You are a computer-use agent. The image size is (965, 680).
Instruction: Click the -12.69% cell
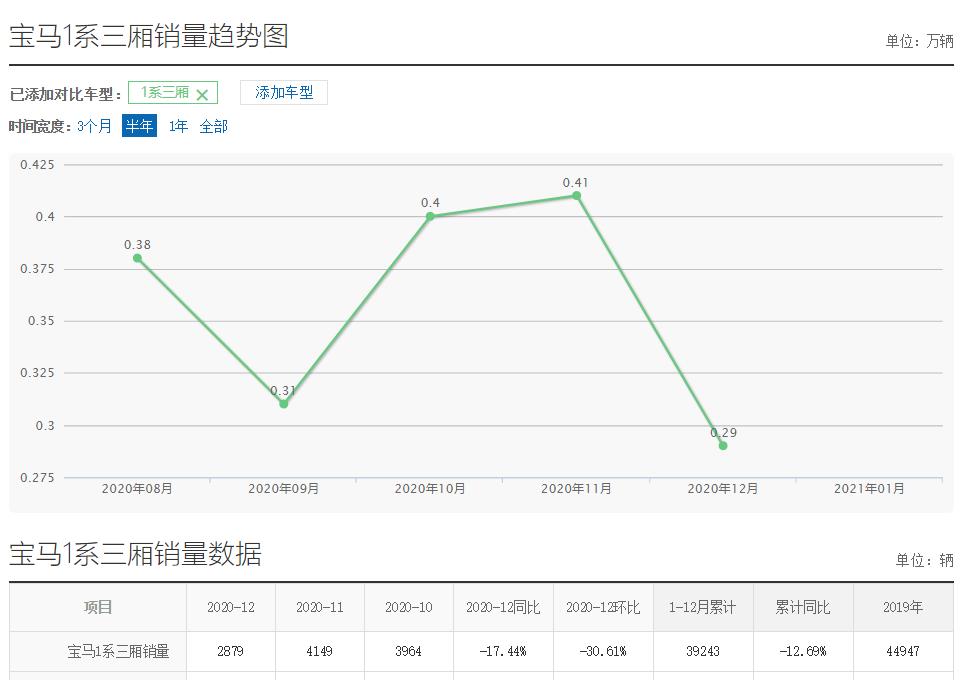pyautogui.click(x=803, y=651)
